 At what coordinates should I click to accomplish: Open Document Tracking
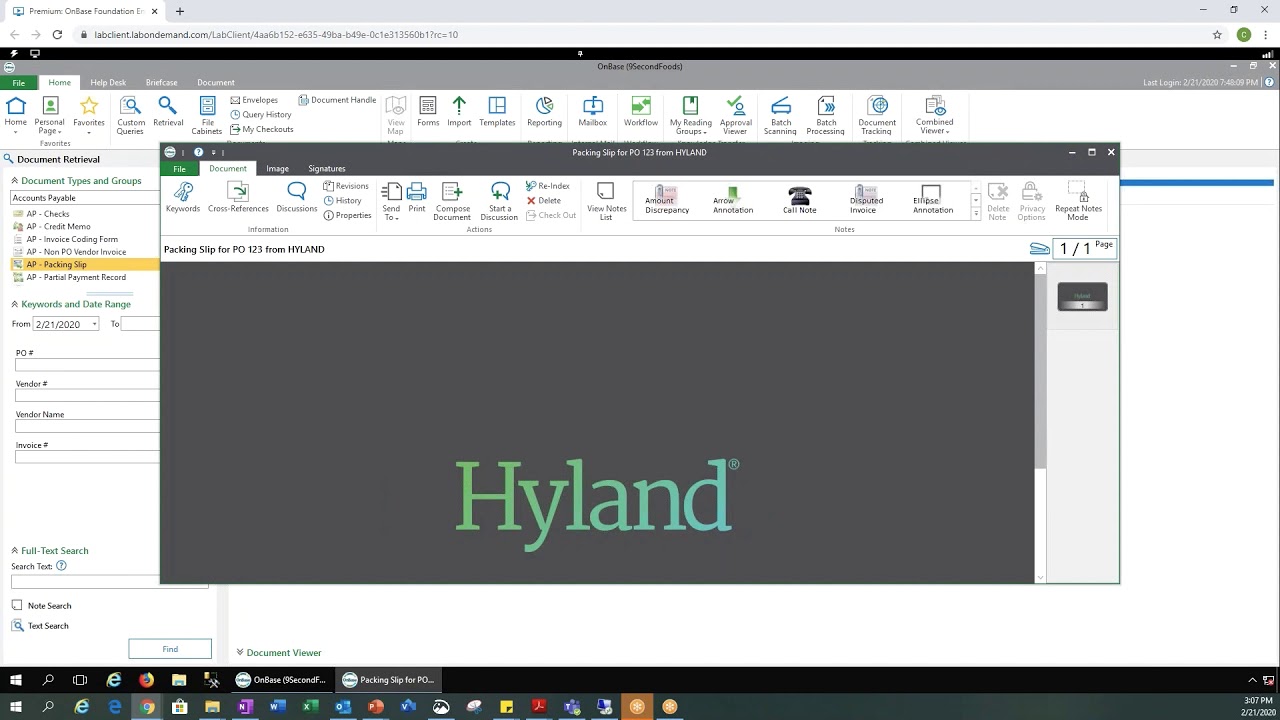coord(877,116)
